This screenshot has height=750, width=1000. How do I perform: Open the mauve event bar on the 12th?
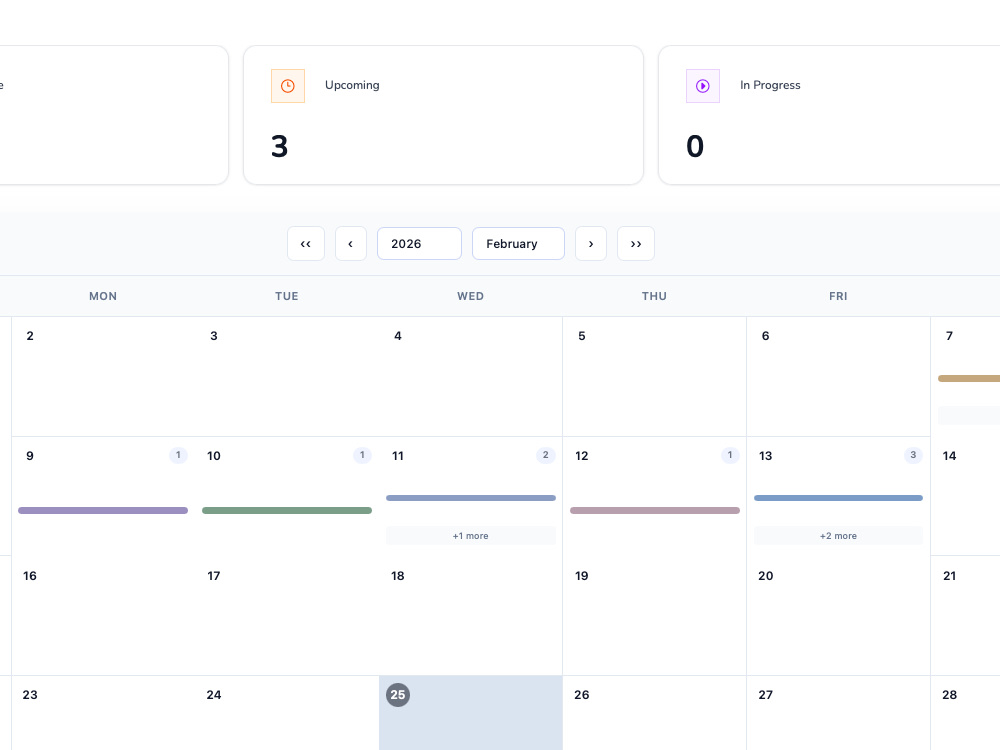tap(654, 510)
